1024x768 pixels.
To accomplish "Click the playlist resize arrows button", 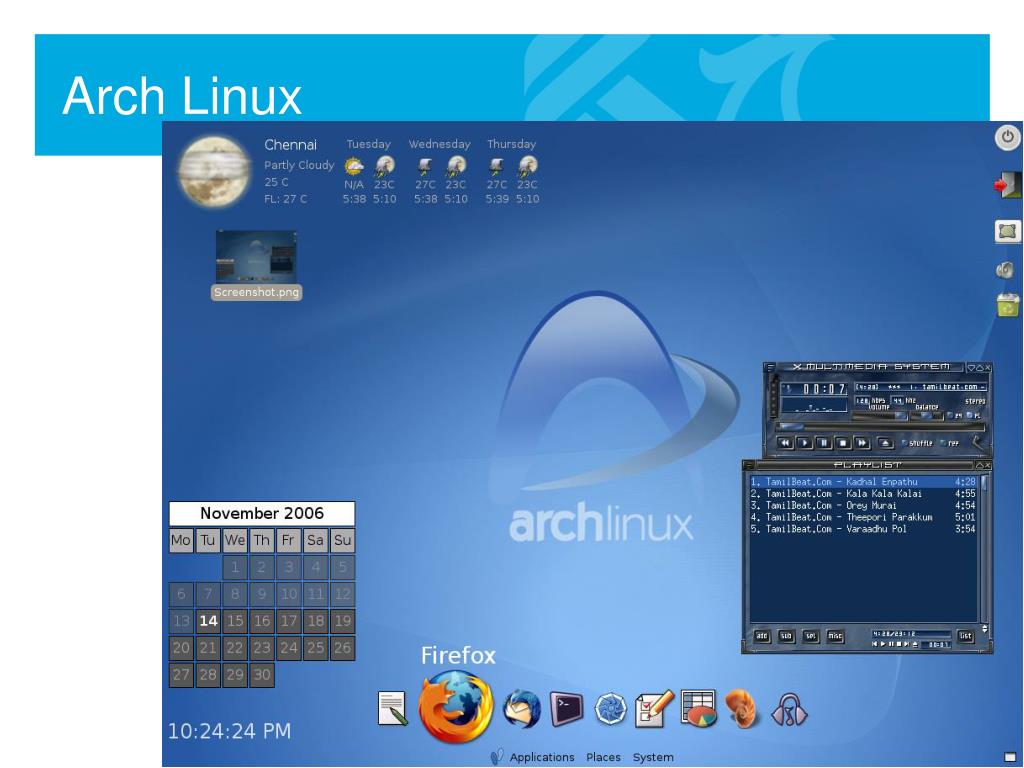I will tap(985, 629).
